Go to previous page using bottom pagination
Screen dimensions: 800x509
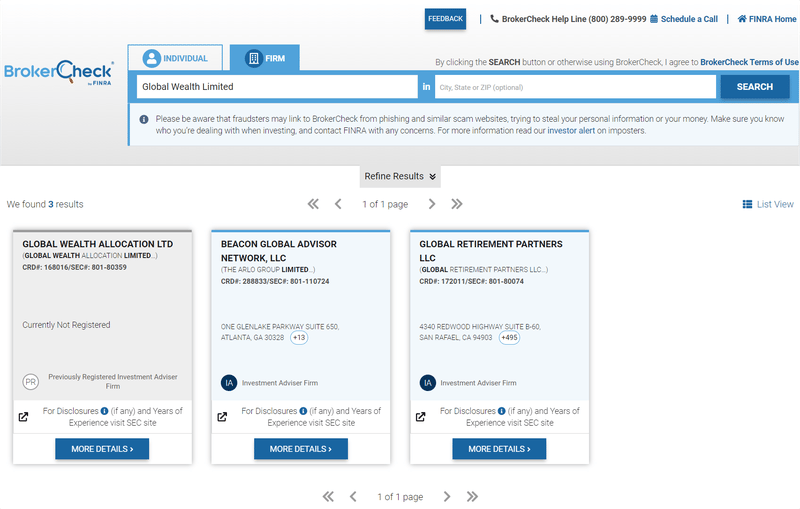[x=353, y=496]
